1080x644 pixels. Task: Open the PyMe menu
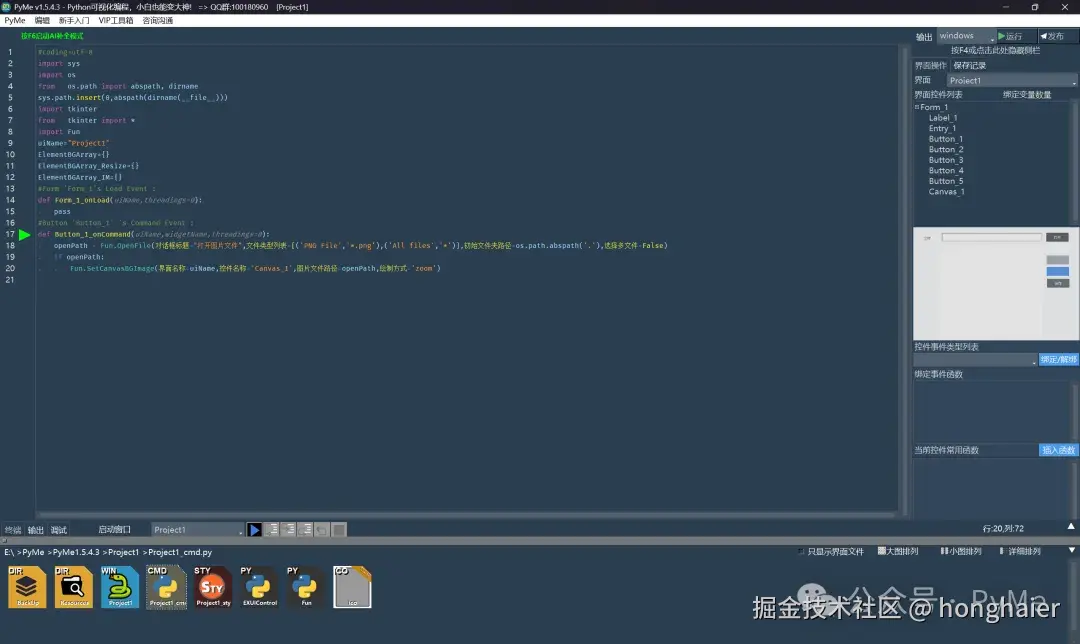14,21
